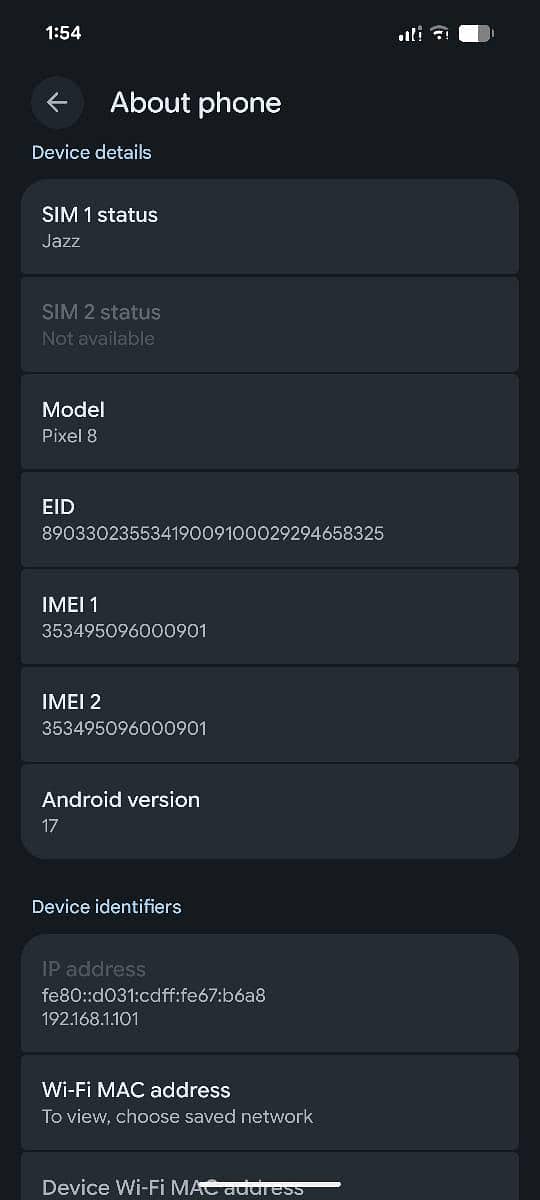Open the greyed-out SIM 2 status entry
The width and height of the screenshot is (540, 1200).
coord(270,324)
